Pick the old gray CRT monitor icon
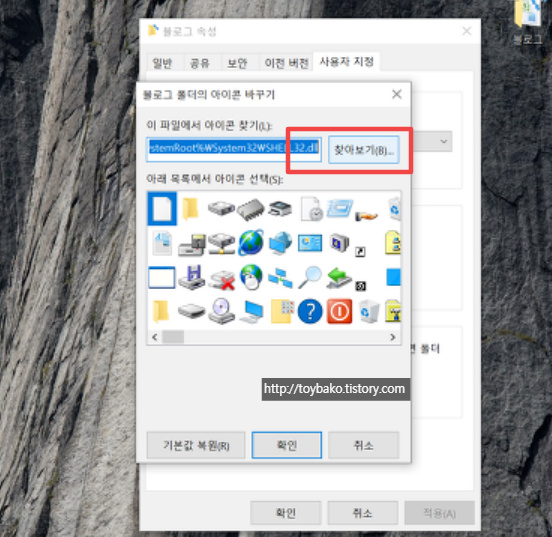Viewport: 552px width, 537px height. coord(339,243)
